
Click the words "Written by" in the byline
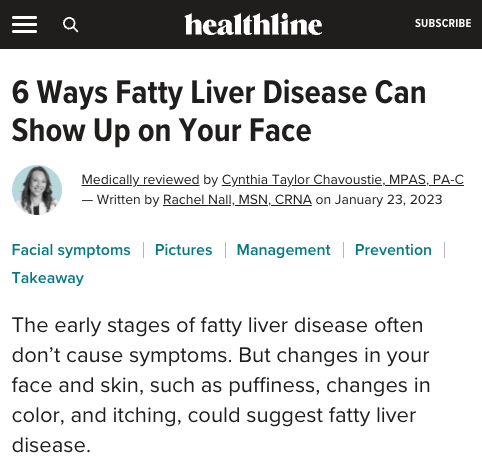coord(128,200)
